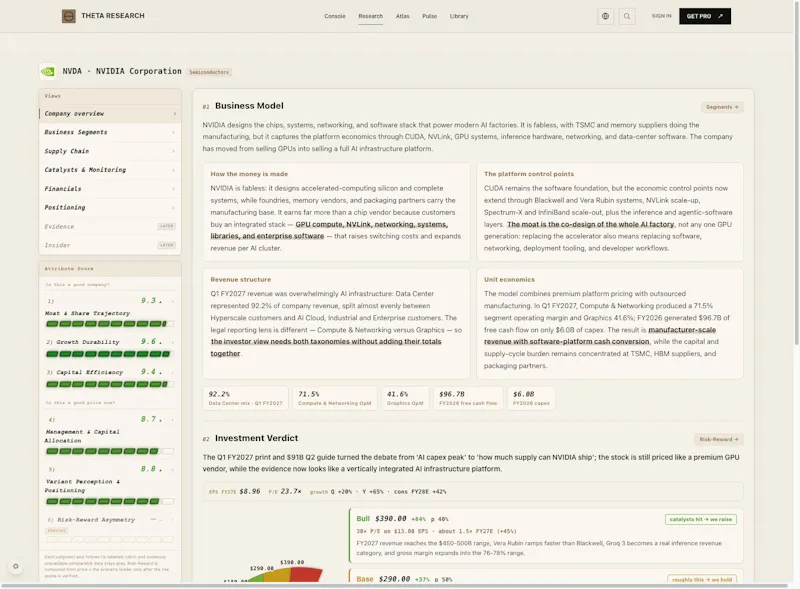Image resolution: width=800 pixels, height=589 pixels.
Task: Open the Console nav item
Action: (x=335, y=16)
